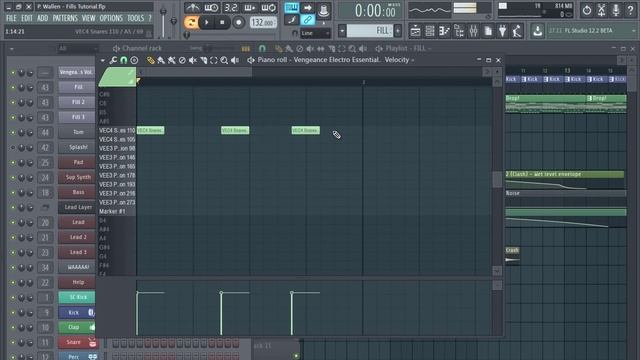
Task: Open the Channel rack All filter dropdown
Action: (77, 49)
